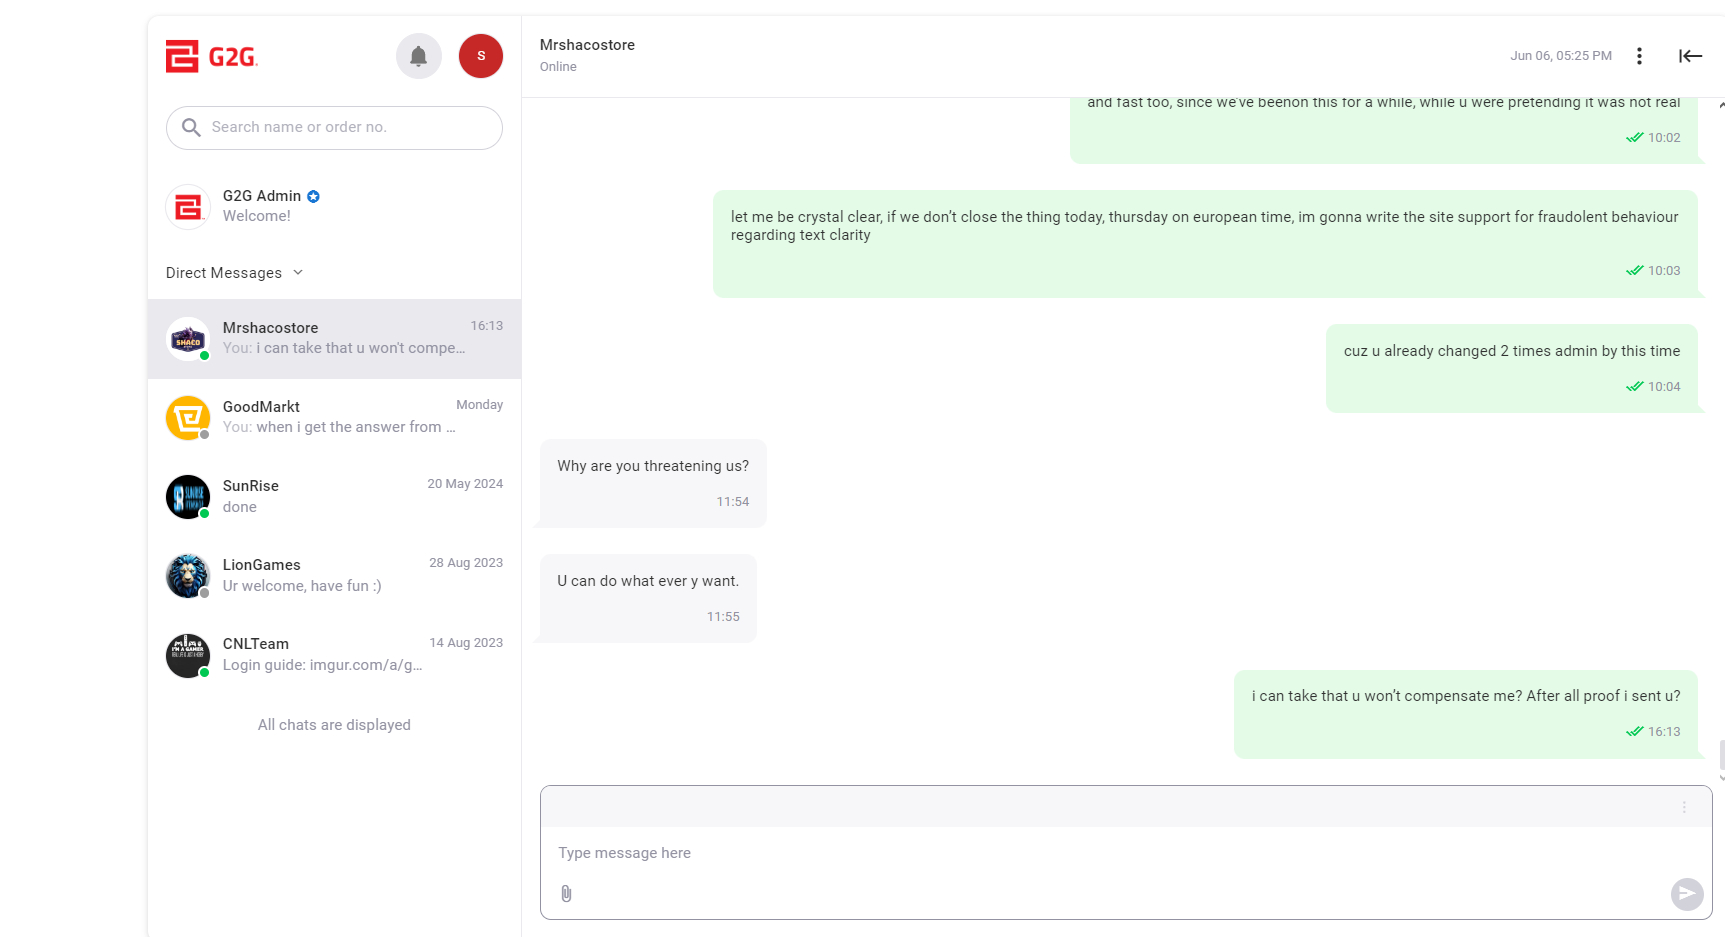
Task: Click the attach file paperclip
Action: click(566, 893)
